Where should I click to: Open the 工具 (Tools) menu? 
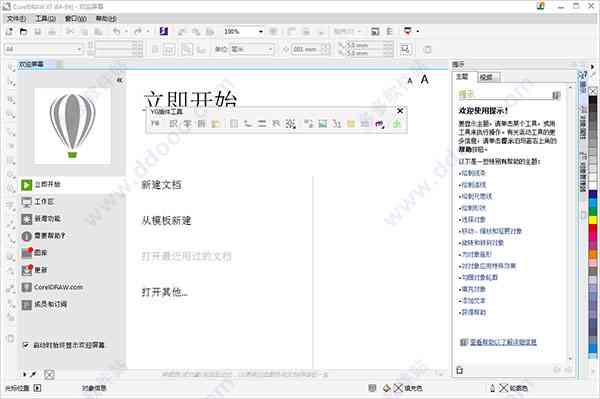click(x=46, y=18)
